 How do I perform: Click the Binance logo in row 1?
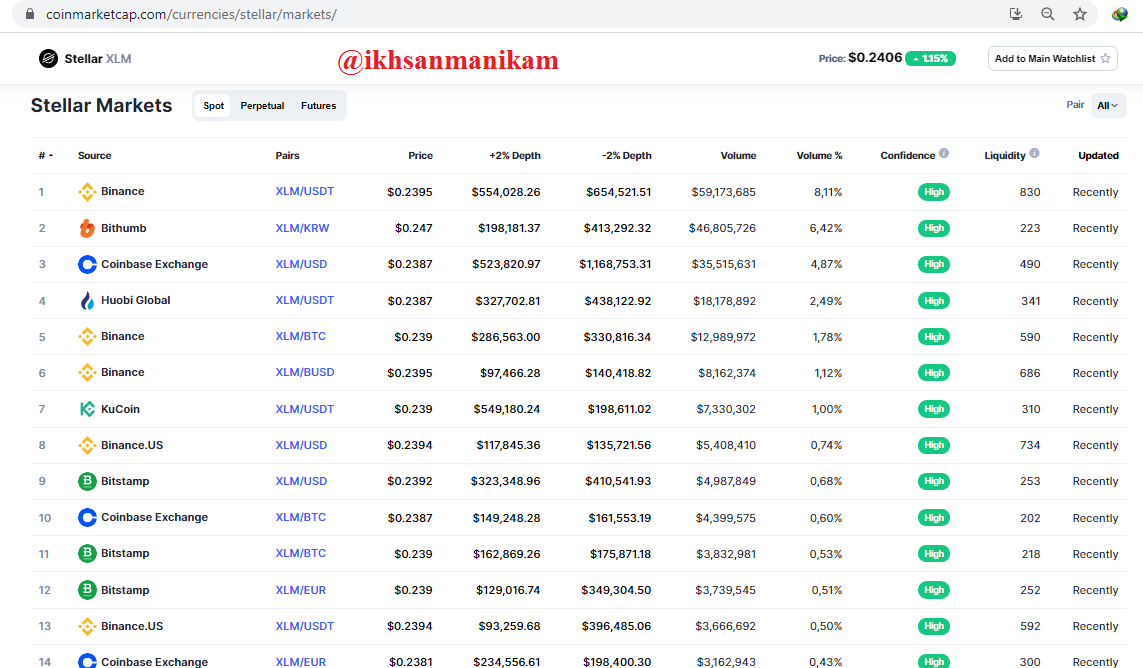(87, 192)
